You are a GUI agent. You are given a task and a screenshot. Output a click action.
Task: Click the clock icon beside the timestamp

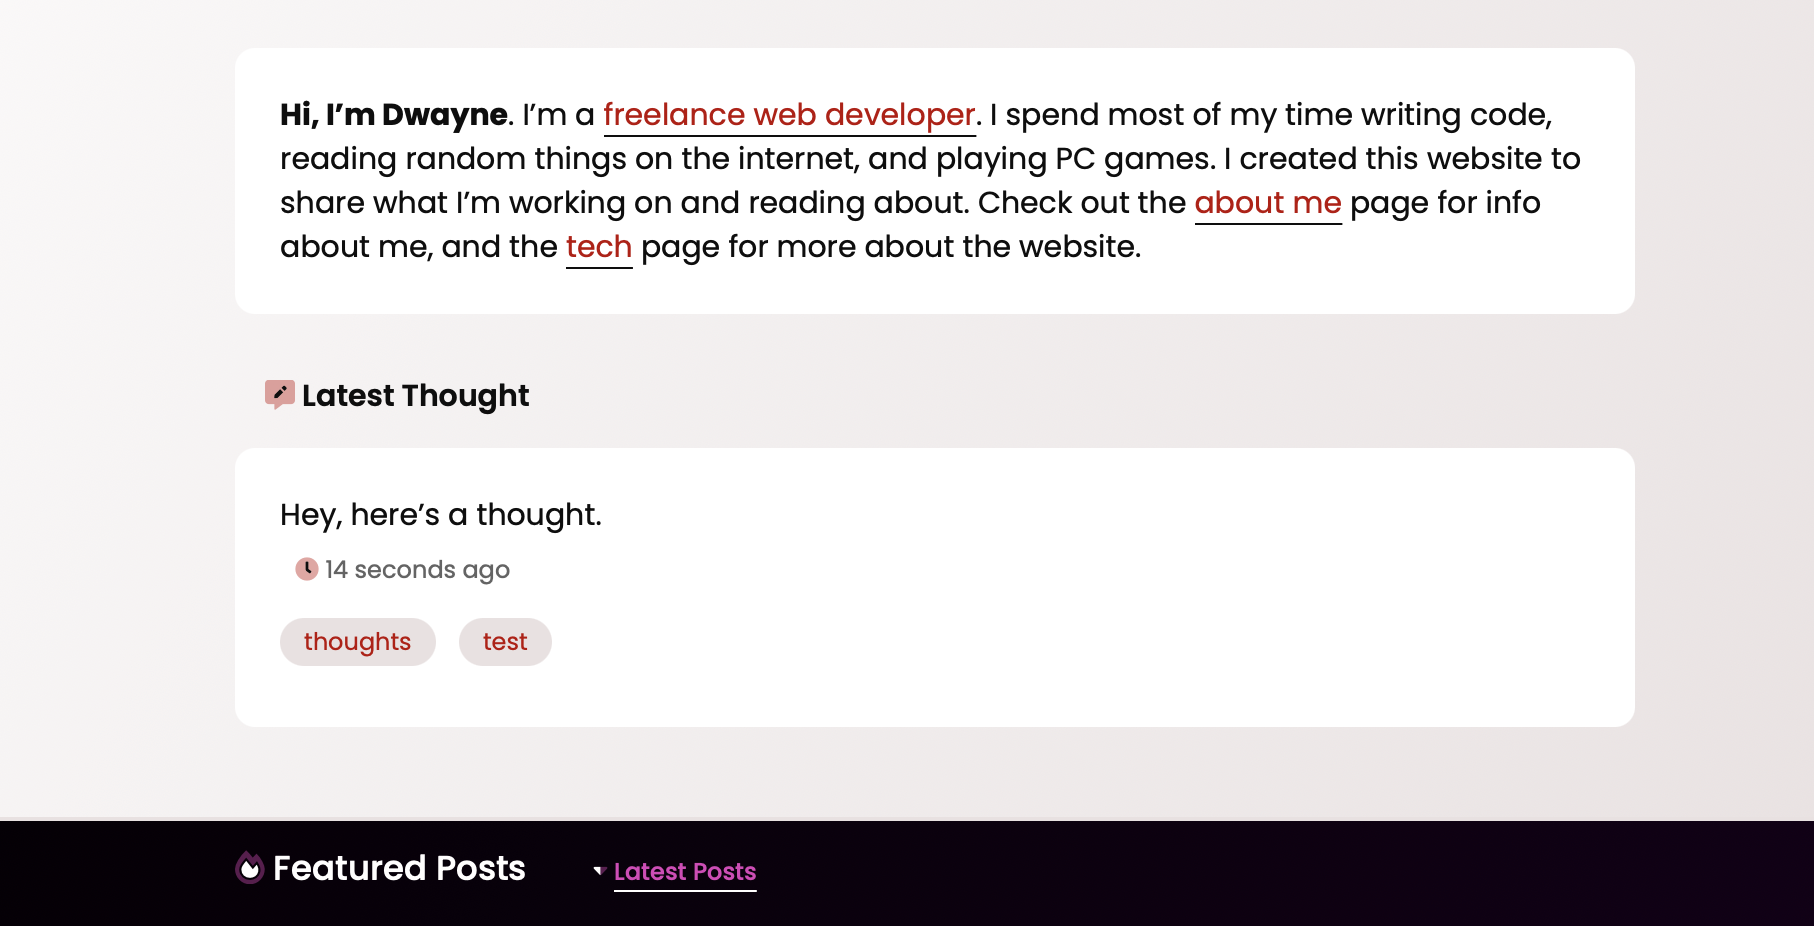(307, 569)
